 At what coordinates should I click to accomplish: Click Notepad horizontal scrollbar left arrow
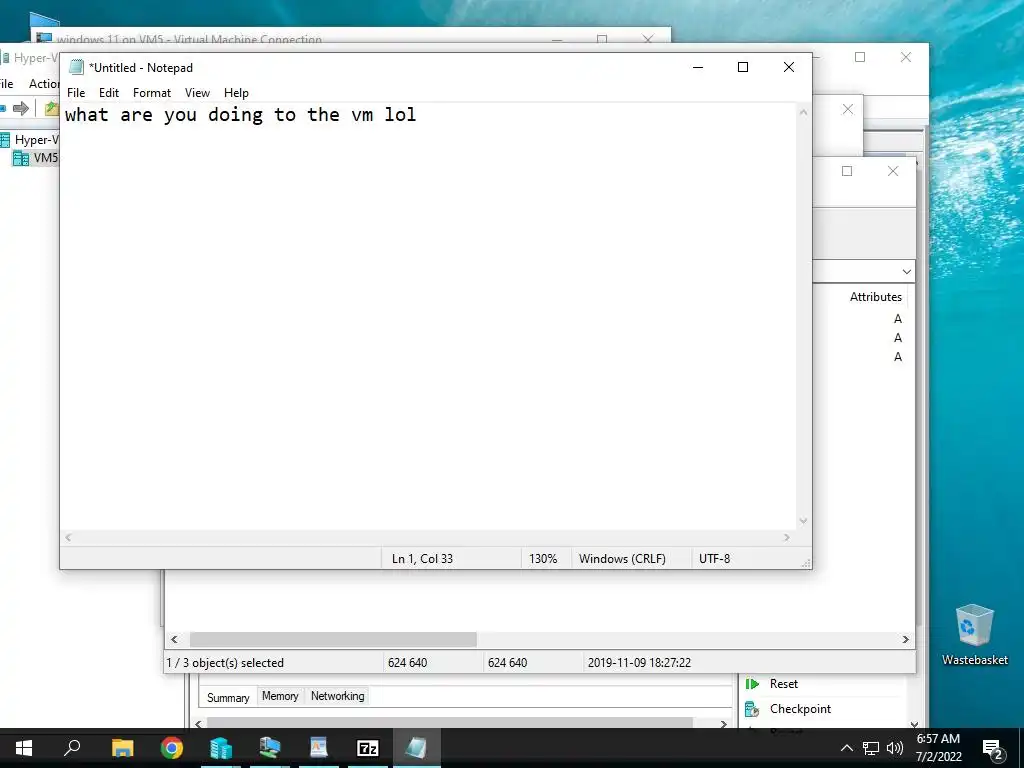69,537
